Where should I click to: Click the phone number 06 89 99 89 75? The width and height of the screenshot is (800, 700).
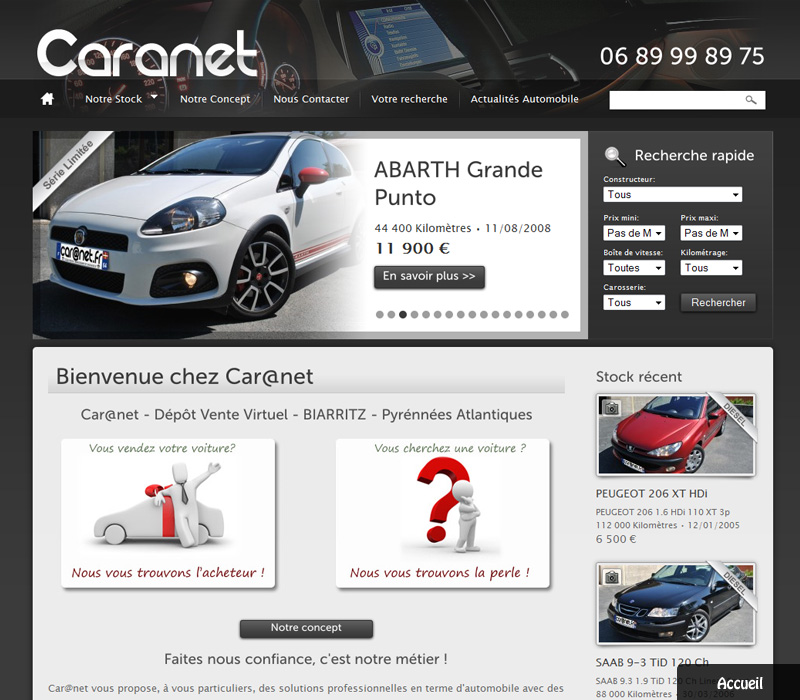[682, 56]
